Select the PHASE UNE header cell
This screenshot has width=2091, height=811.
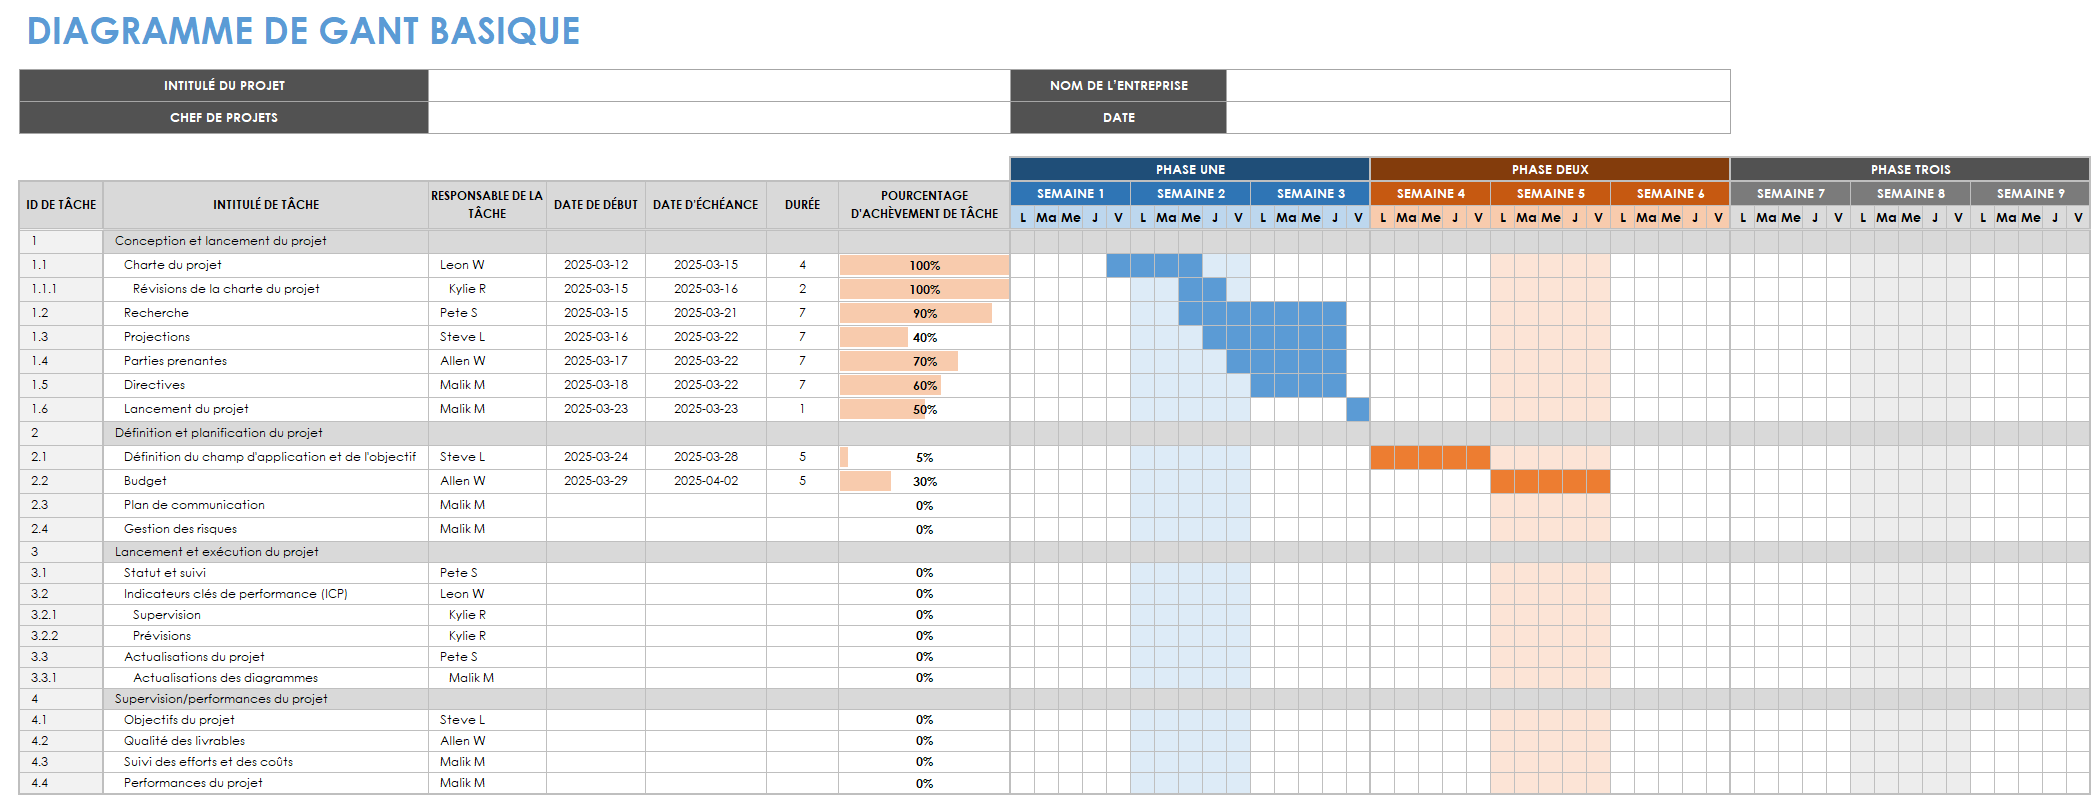point(1190,169)
